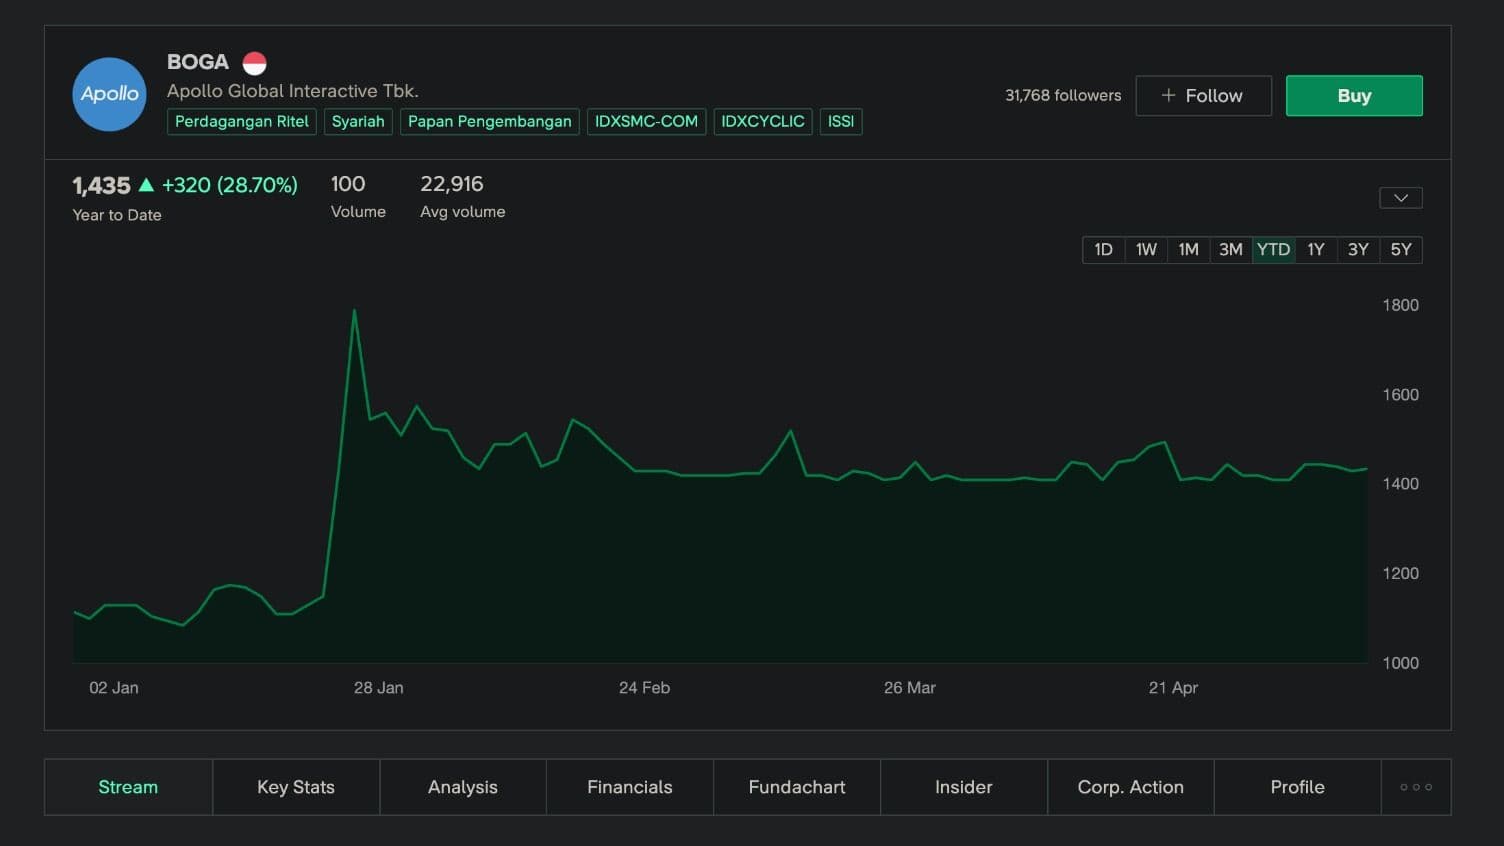View the Profile tab
This screenshot has height=846, width=1504.
(1298, 787)
